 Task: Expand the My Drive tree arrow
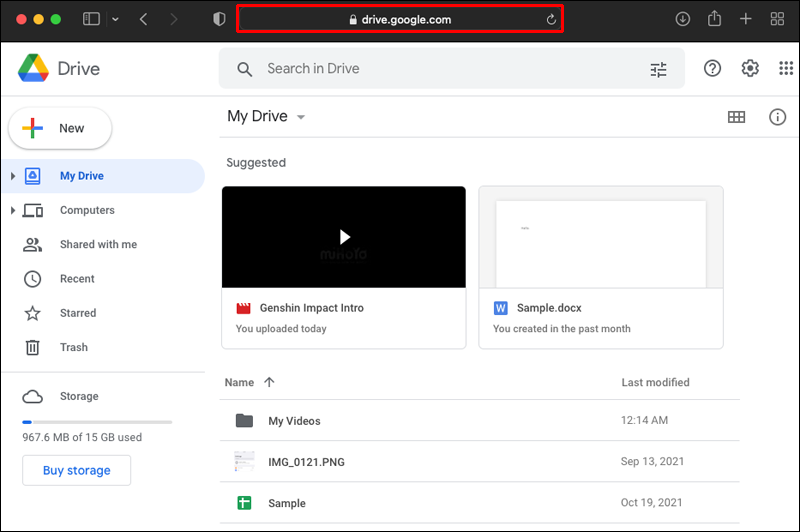coord(13,177)
